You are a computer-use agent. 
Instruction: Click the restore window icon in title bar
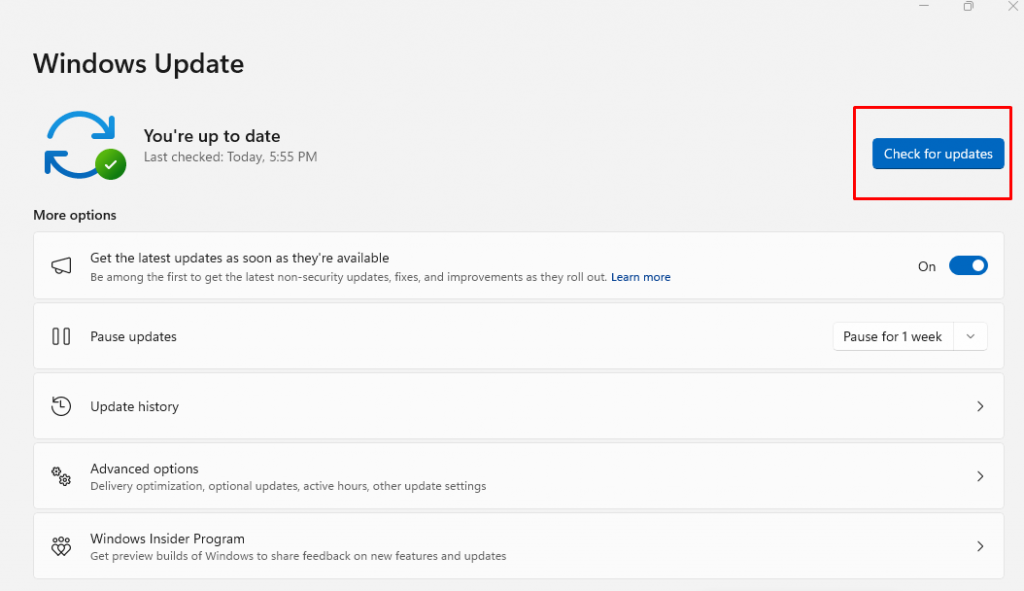click(968, 7)
